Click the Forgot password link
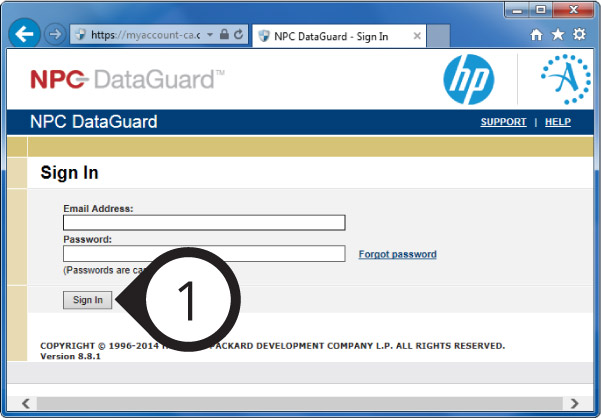The width and height of the screenshot is (601, 418). (x=397, y=254)
